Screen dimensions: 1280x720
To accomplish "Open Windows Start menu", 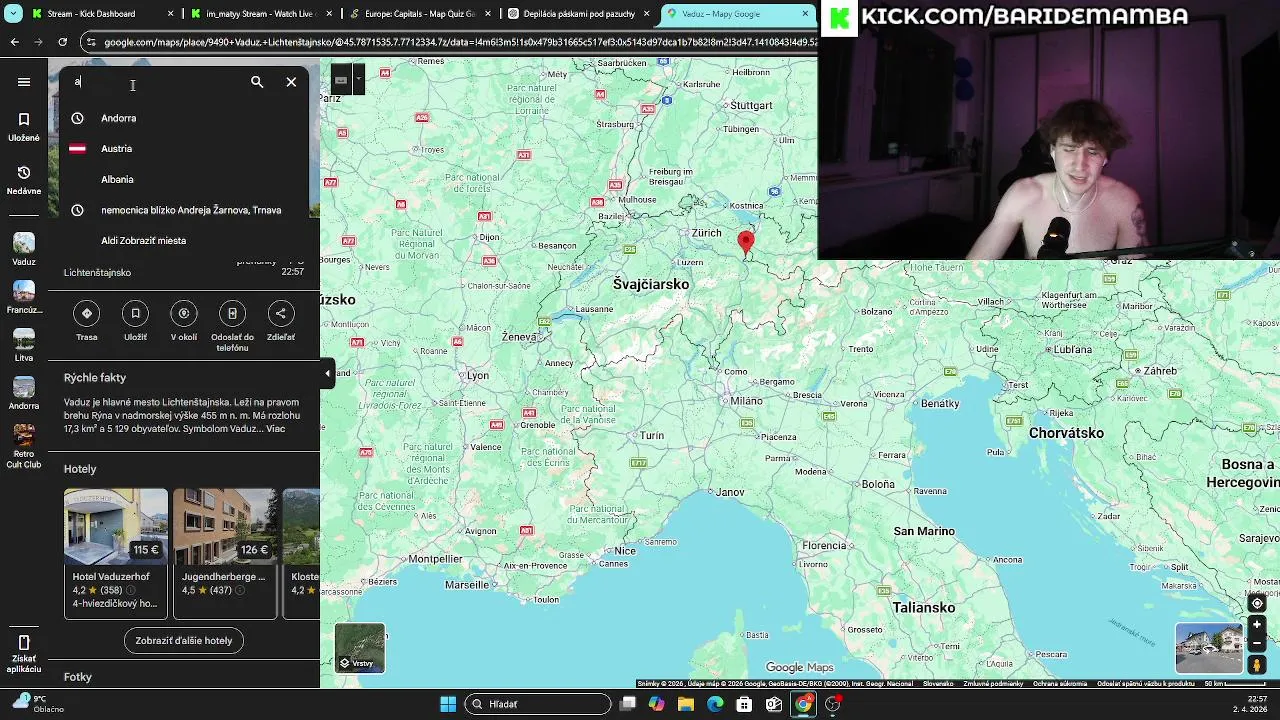I will tap(448, 704).
